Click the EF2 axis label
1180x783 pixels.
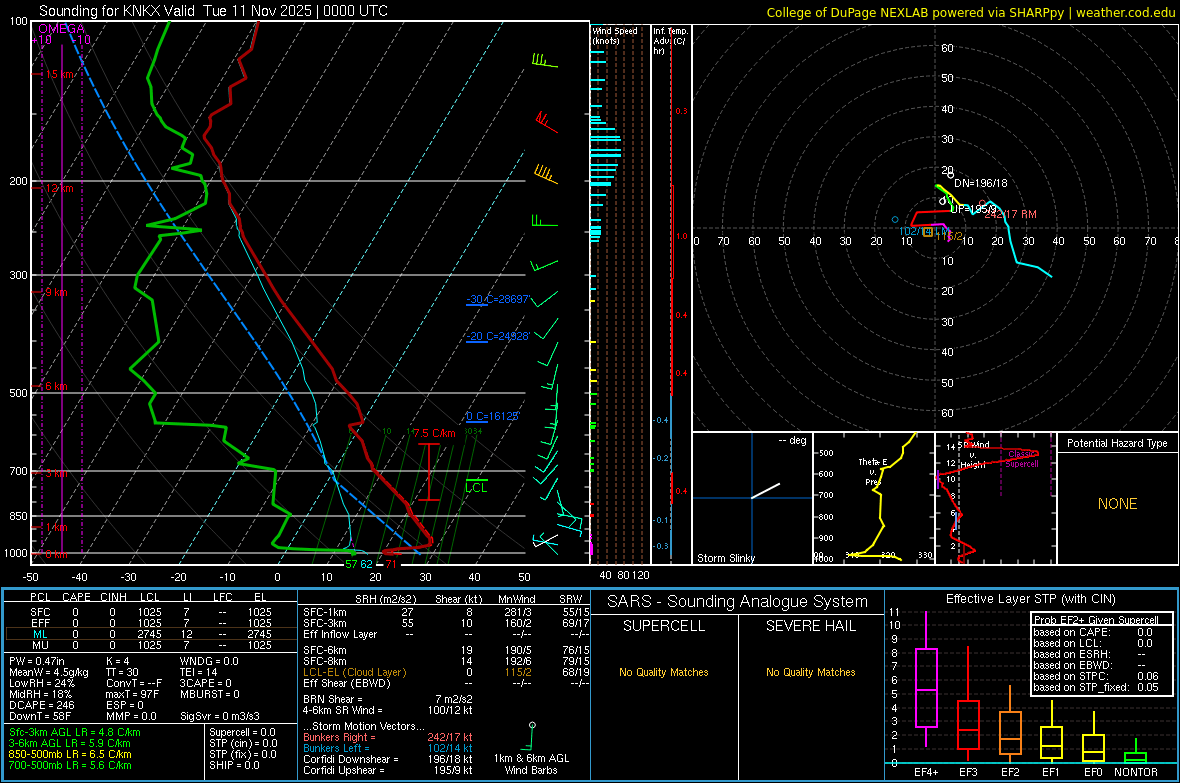(x=1010, y=772)
